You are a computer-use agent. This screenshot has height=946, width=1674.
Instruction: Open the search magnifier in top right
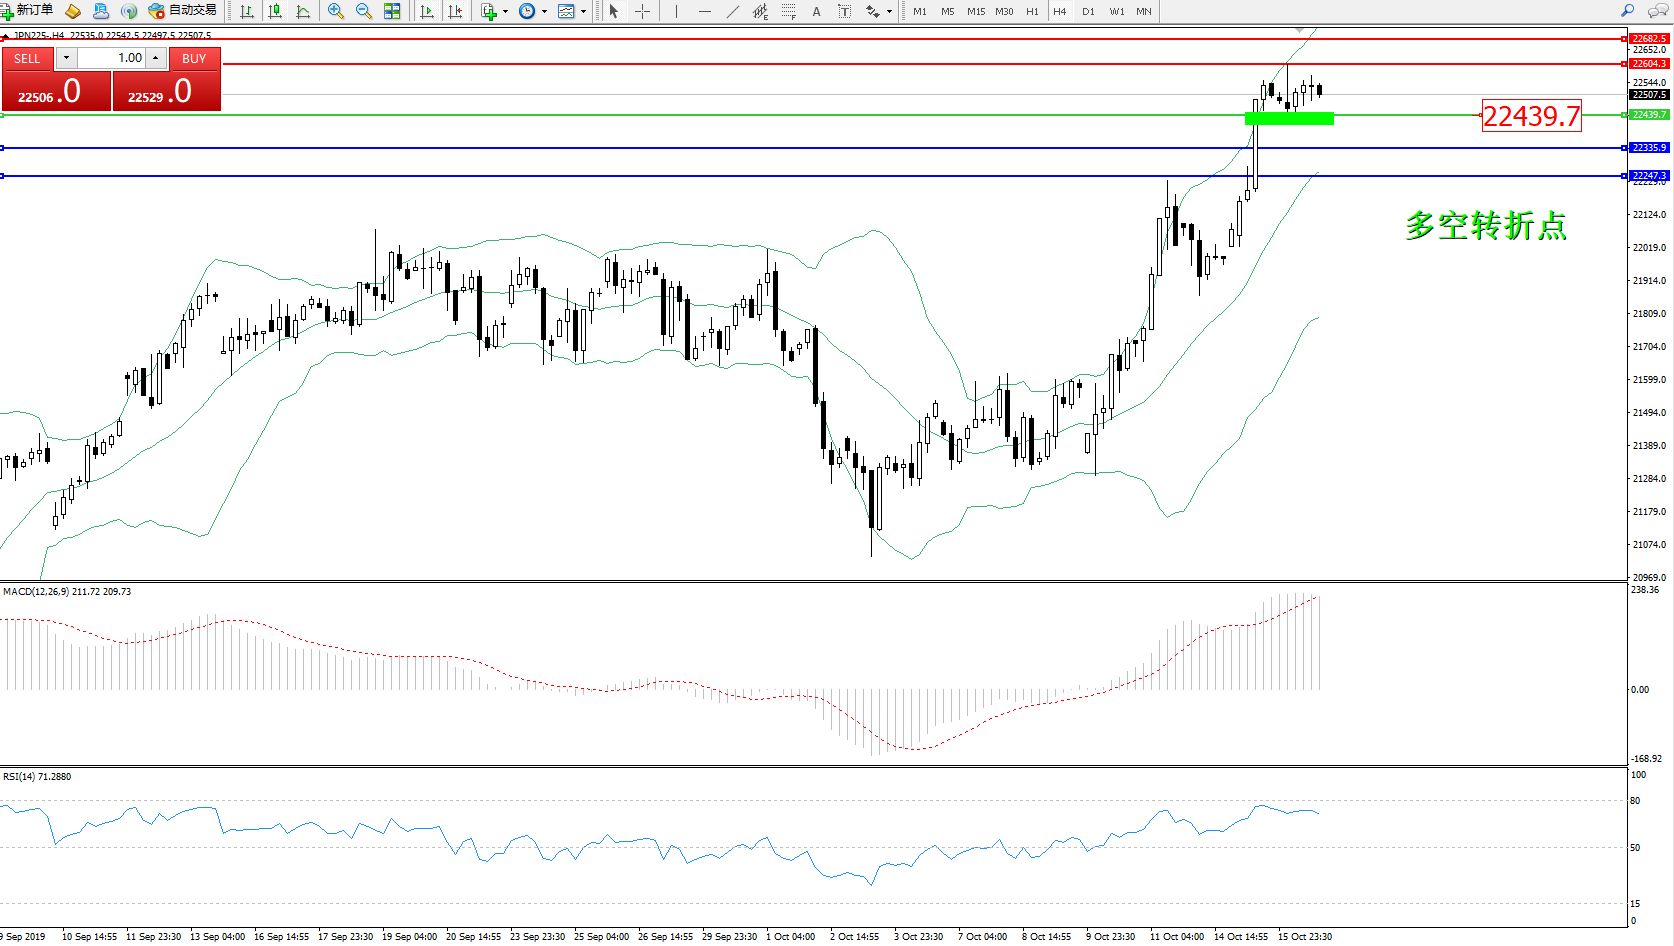point(1627,11)
